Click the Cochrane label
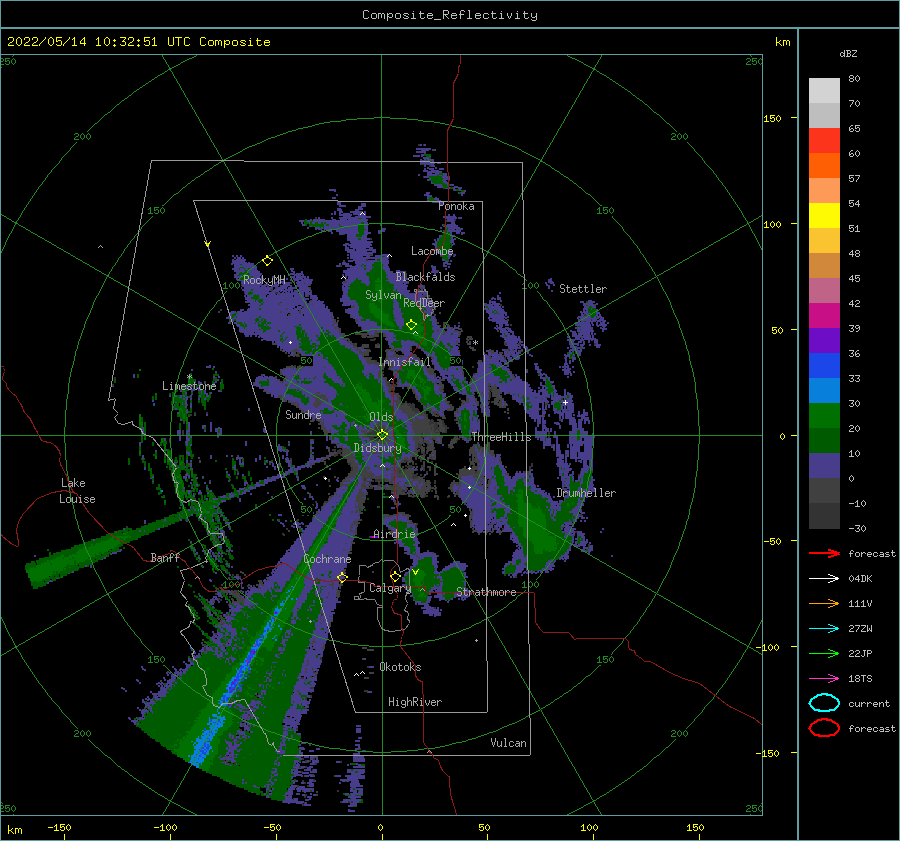 coord(327,559)
